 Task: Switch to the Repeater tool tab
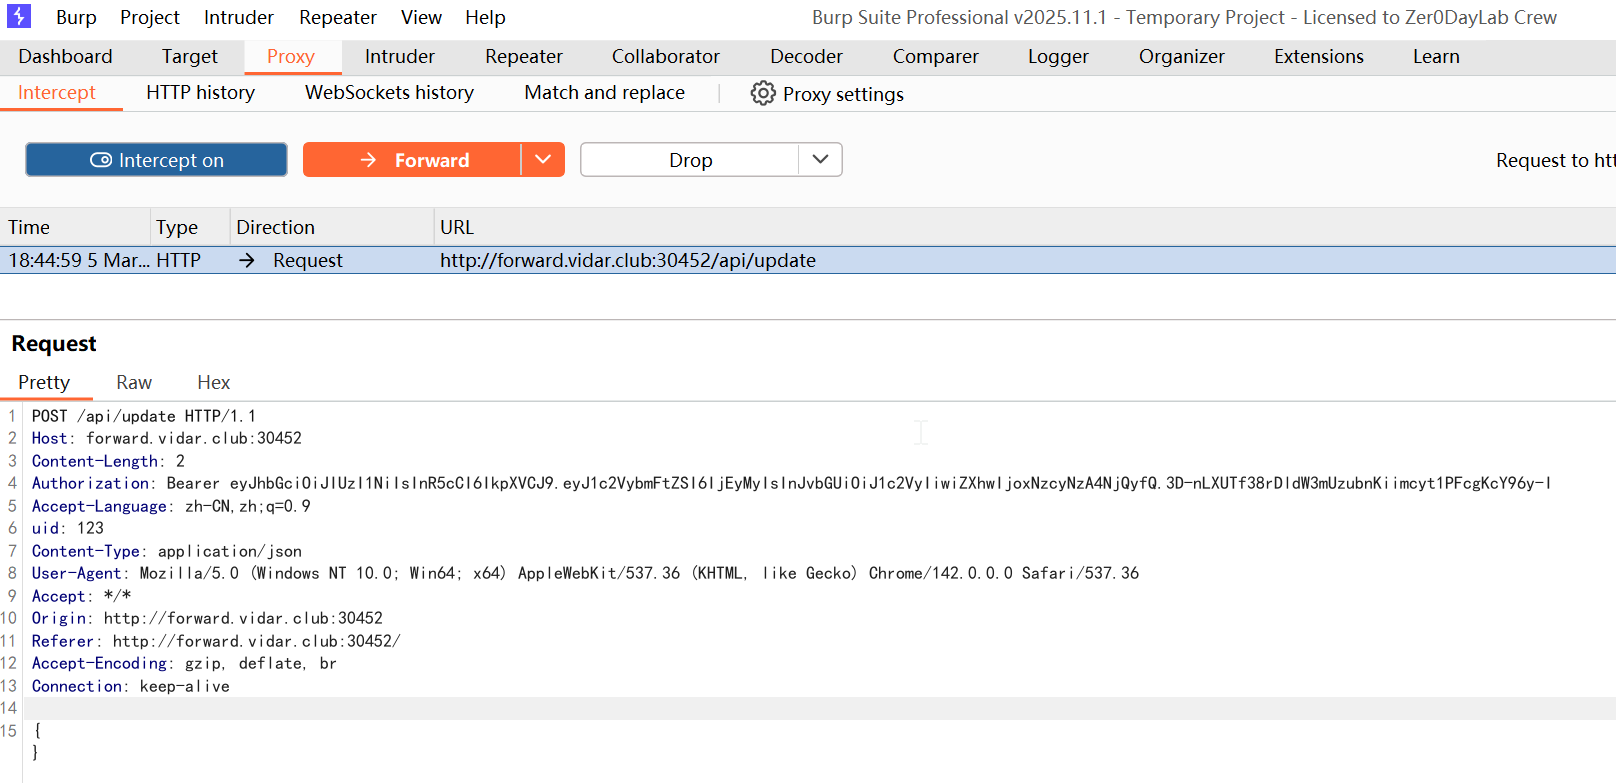[x=523, y=57]
